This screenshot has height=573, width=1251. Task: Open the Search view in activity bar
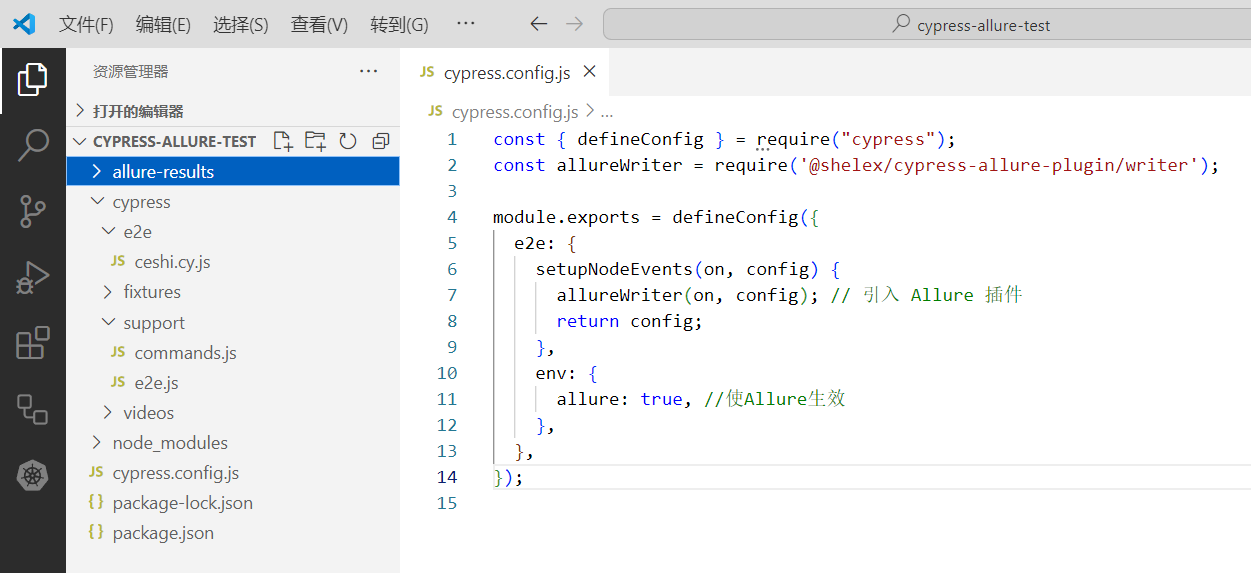(x=33, y=144)
